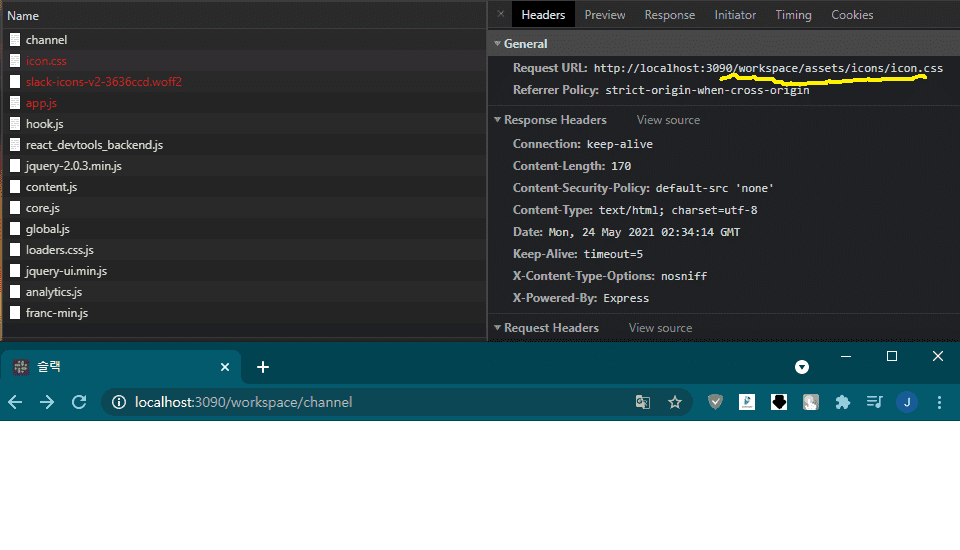960x550 pixels.
Task: Select the hook.js request
Action: pos(244,124)
